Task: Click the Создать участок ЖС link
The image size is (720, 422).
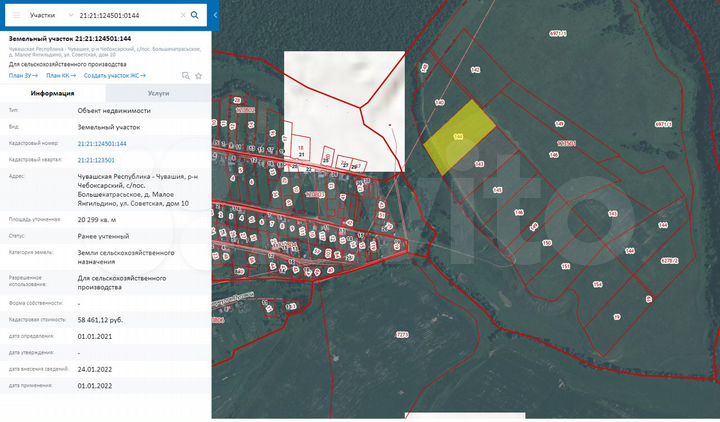Action: (x=116, y=75)
